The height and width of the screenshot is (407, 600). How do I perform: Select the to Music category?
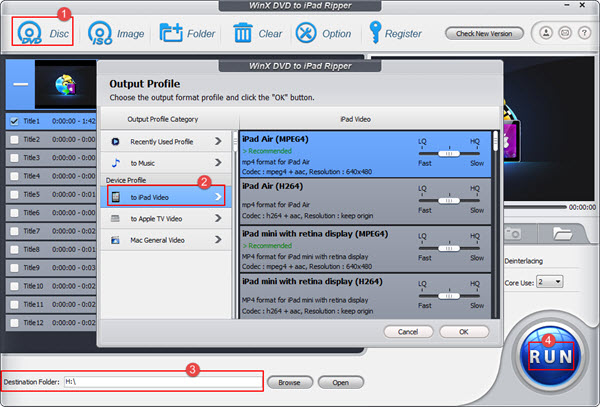166,163
